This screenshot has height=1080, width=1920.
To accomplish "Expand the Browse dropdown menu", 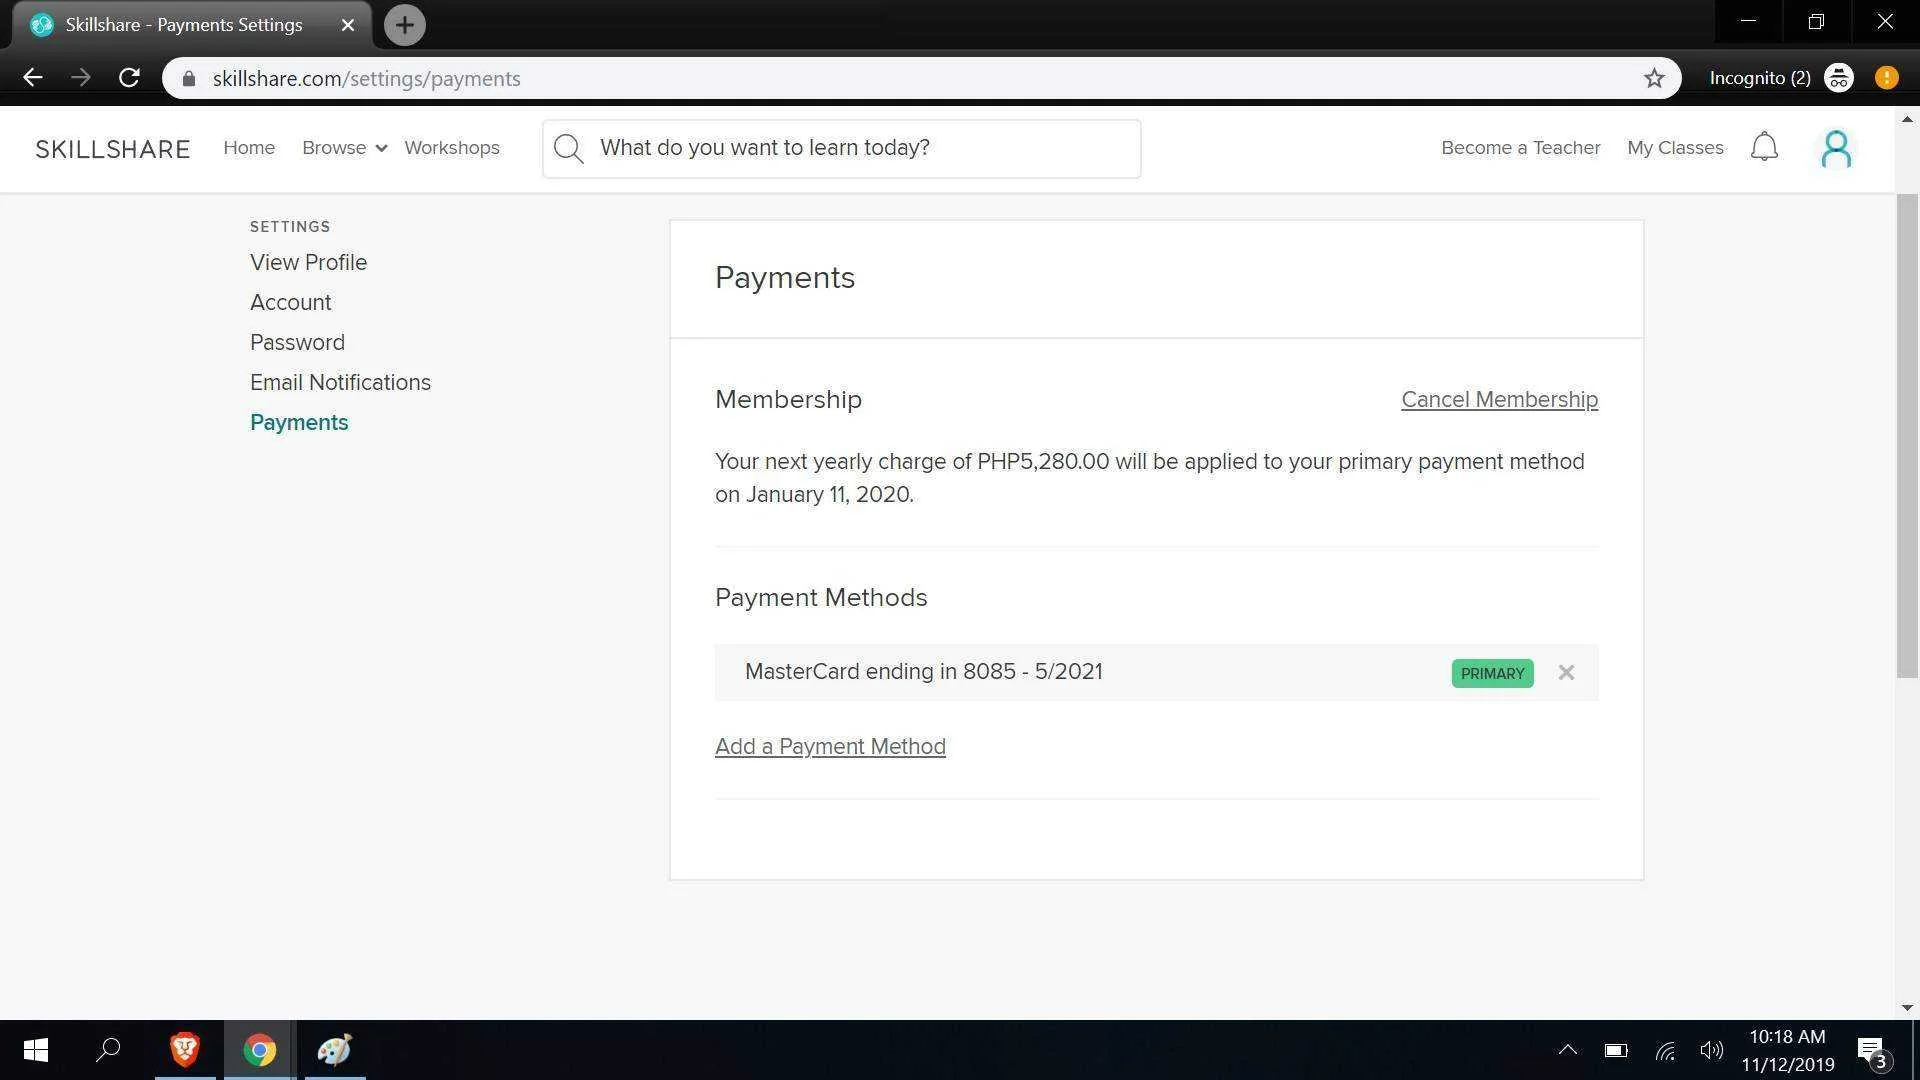I will (343, 148).
